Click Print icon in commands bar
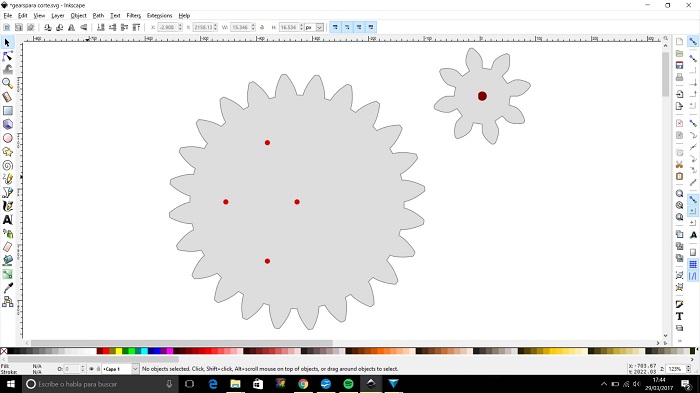 [x=679, y=77]
